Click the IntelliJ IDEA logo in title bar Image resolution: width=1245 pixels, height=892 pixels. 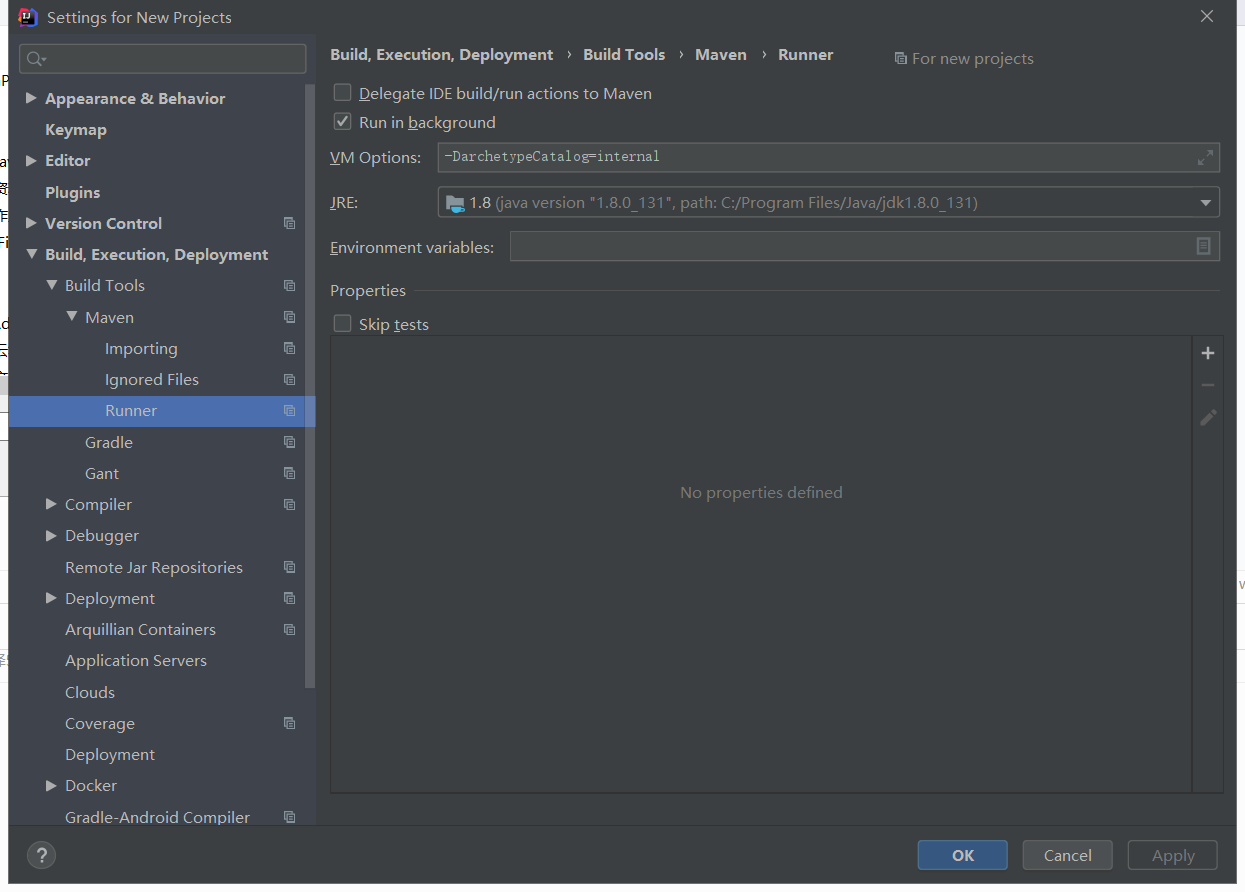(x=28, y=17)
